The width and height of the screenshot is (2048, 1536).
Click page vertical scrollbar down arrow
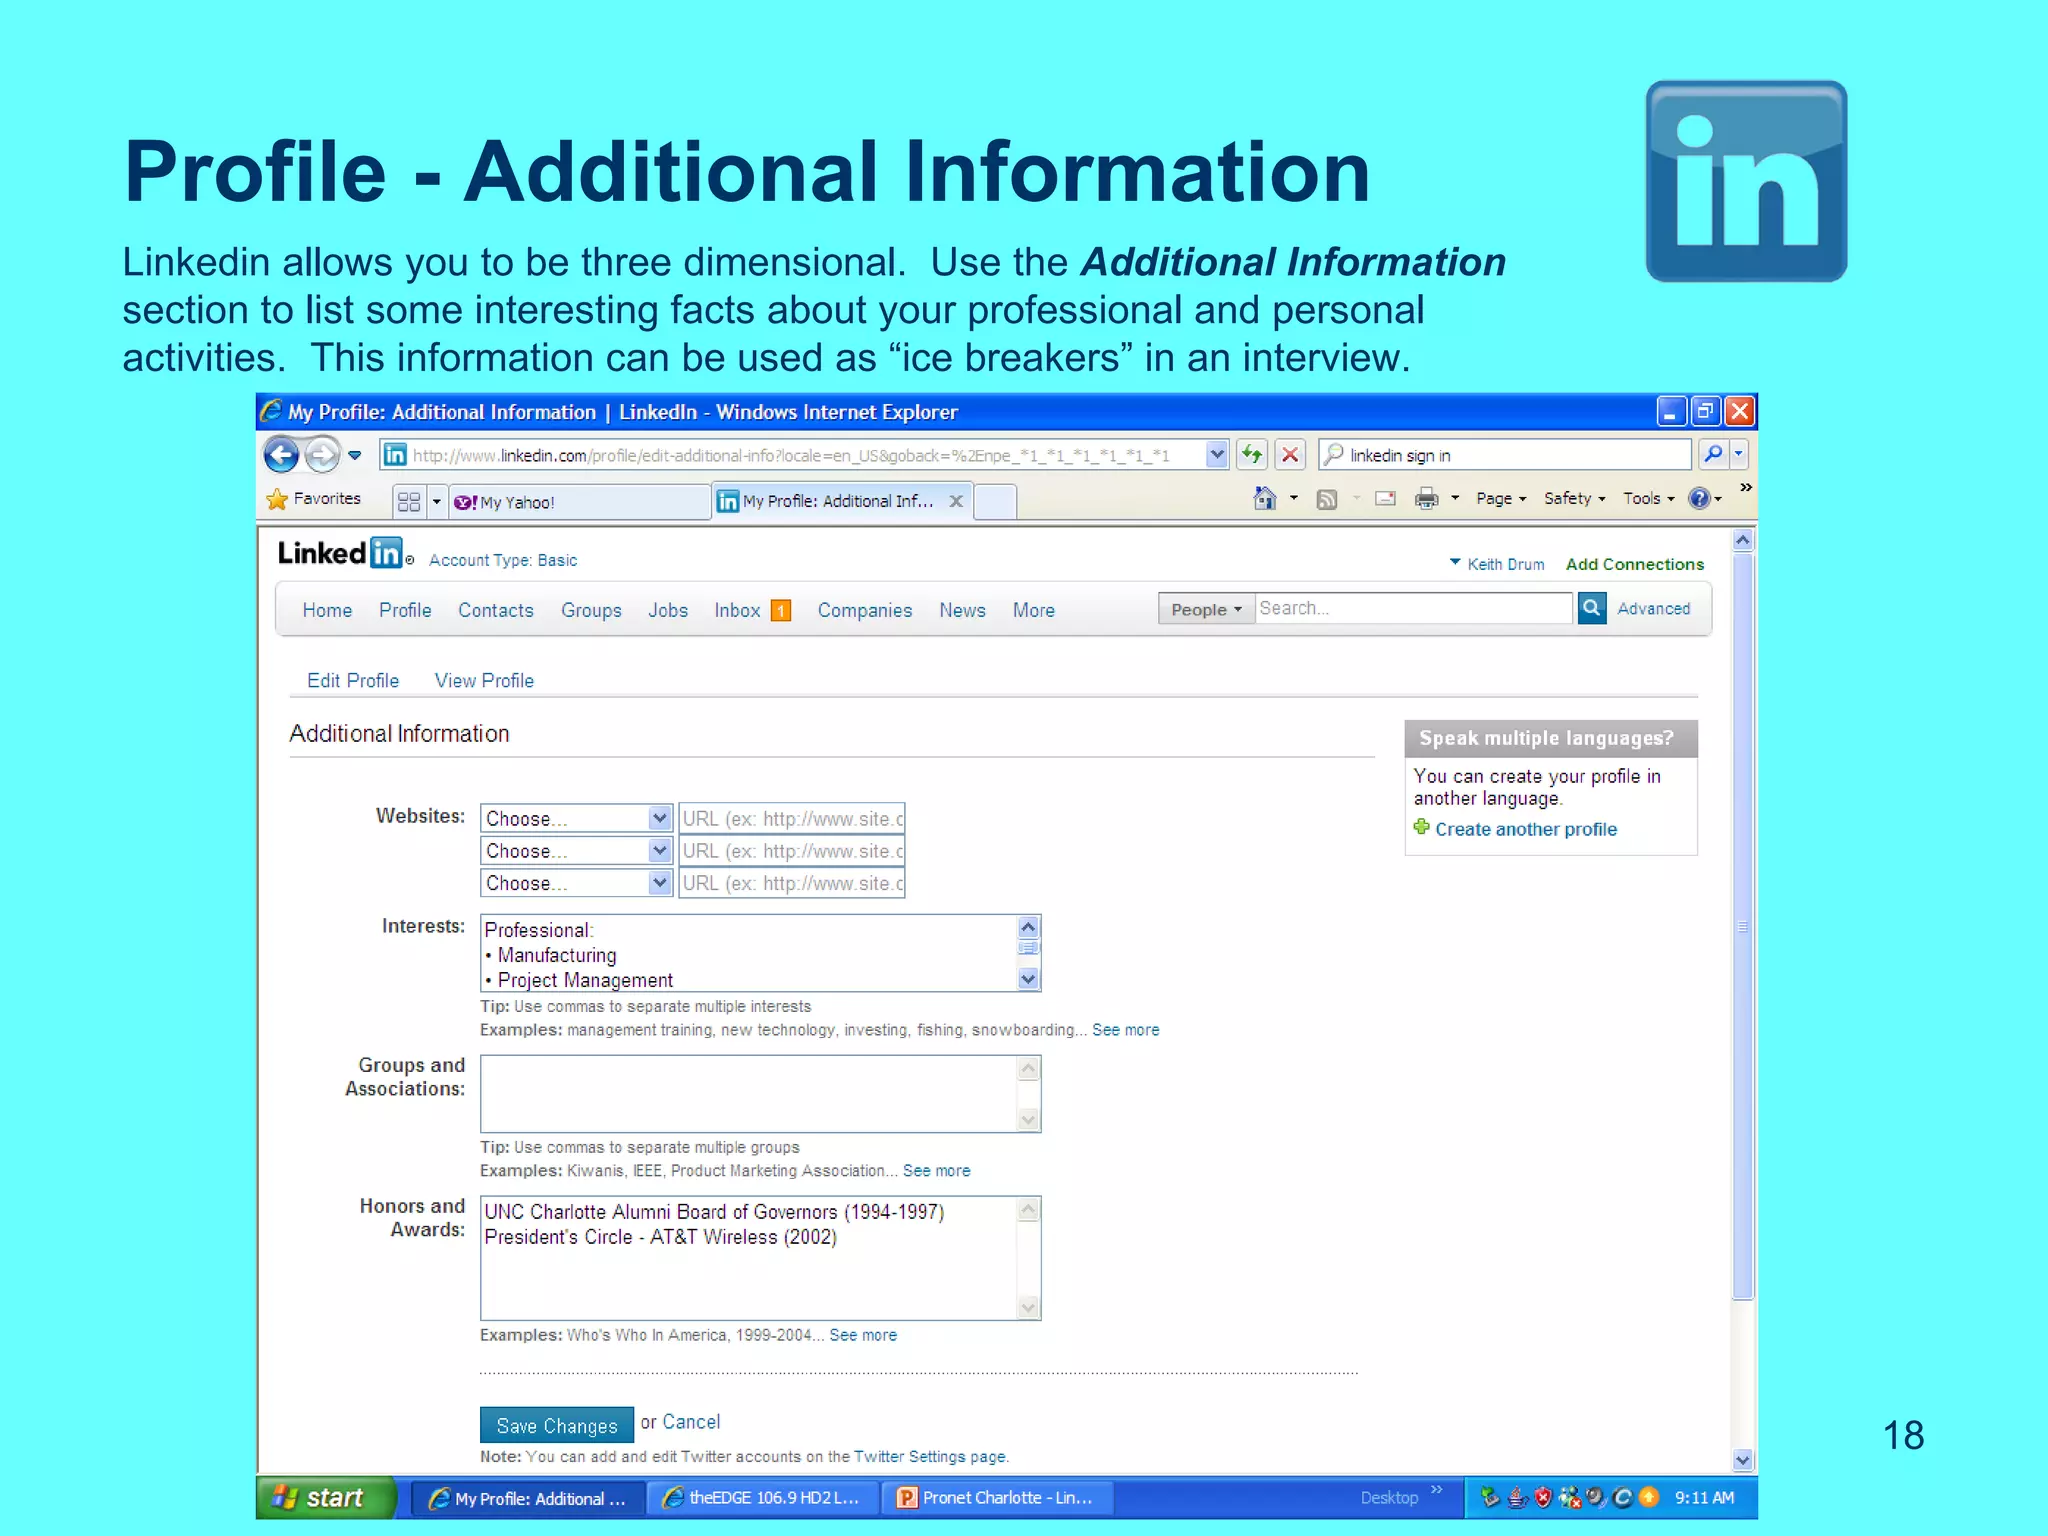(x=1742, y=1459)
